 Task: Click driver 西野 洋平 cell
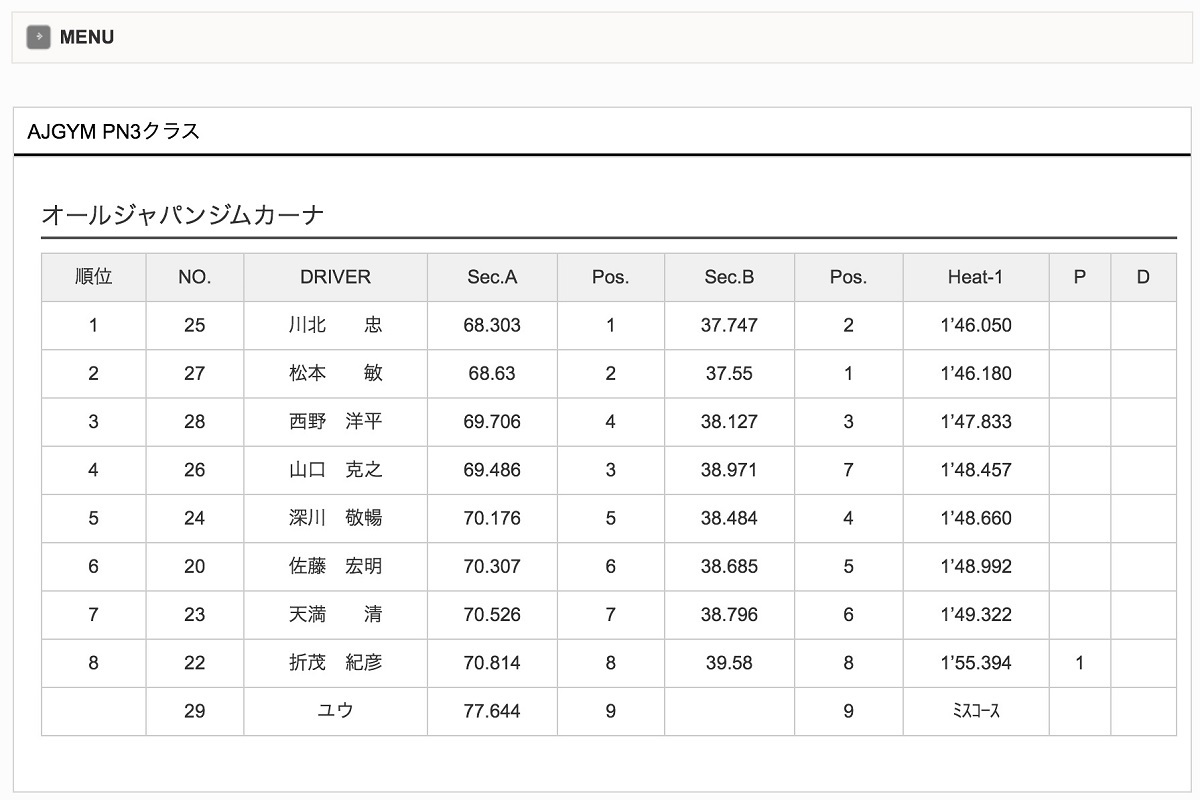pyautogui.click(x=335, y=421)
